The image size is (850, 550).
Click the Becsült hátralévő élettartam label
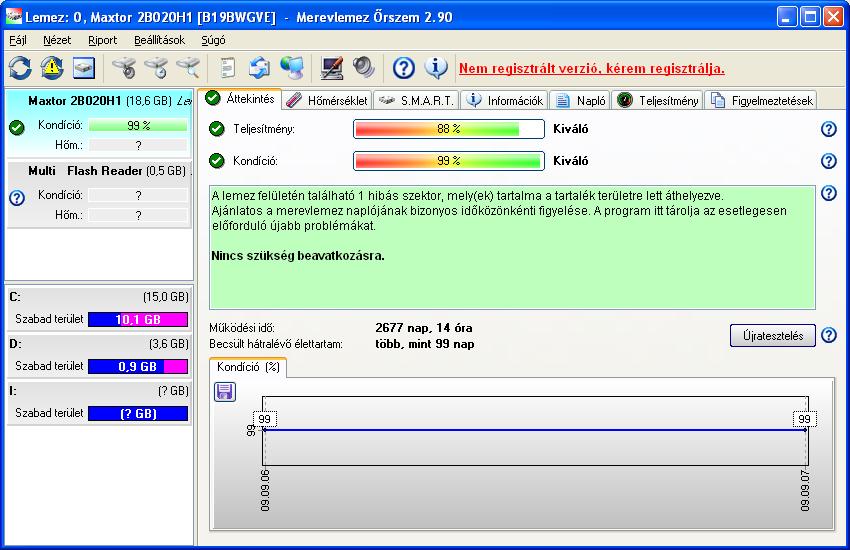276,344
